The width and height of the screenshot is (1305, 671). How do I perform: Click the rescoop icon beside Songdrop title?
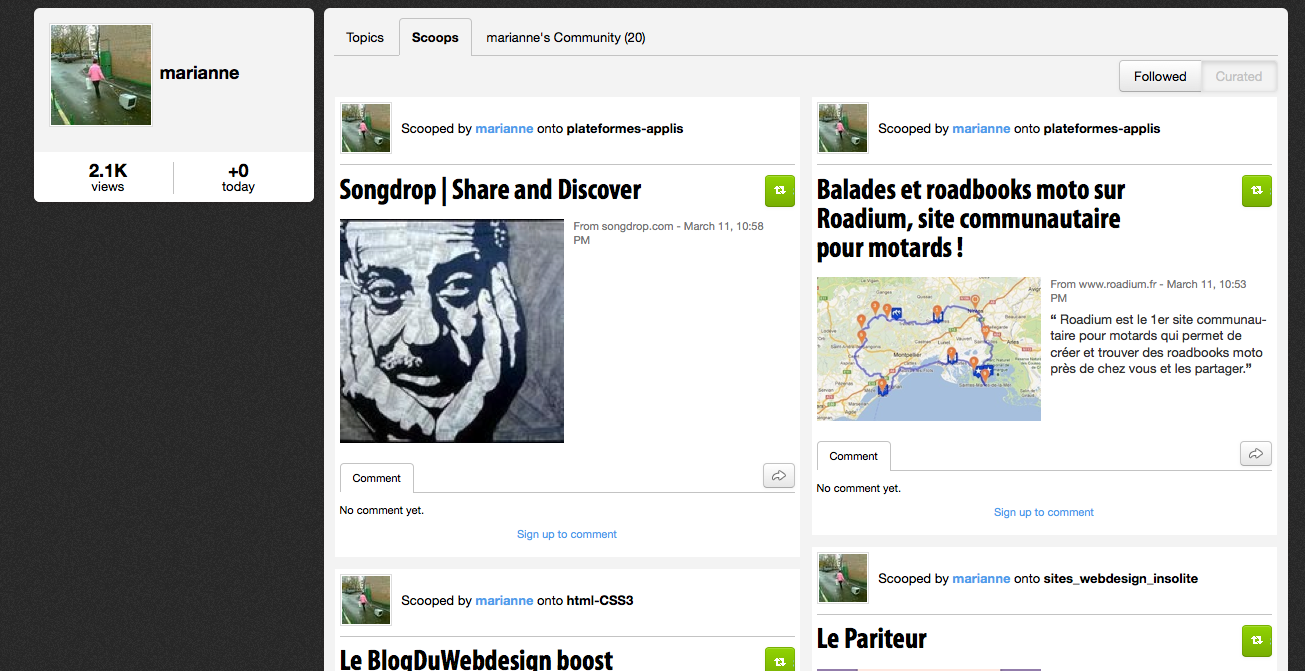click(x=780, y=191)
